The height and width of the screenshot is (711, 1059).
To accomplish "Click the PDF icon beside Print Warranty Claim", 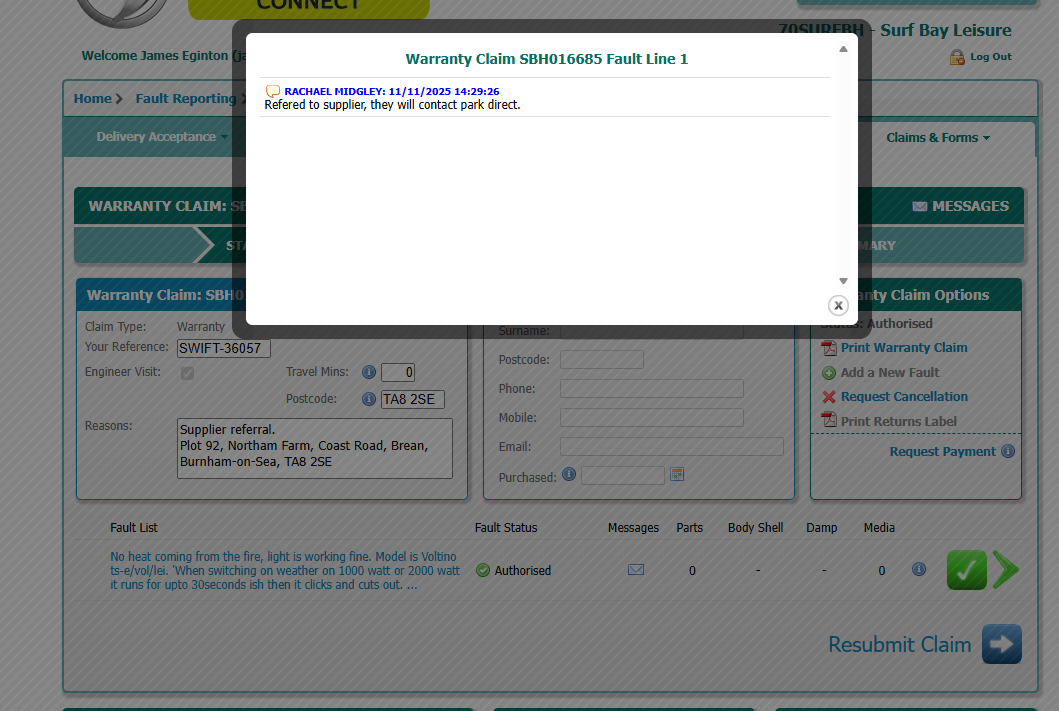I will pos(829,348).
